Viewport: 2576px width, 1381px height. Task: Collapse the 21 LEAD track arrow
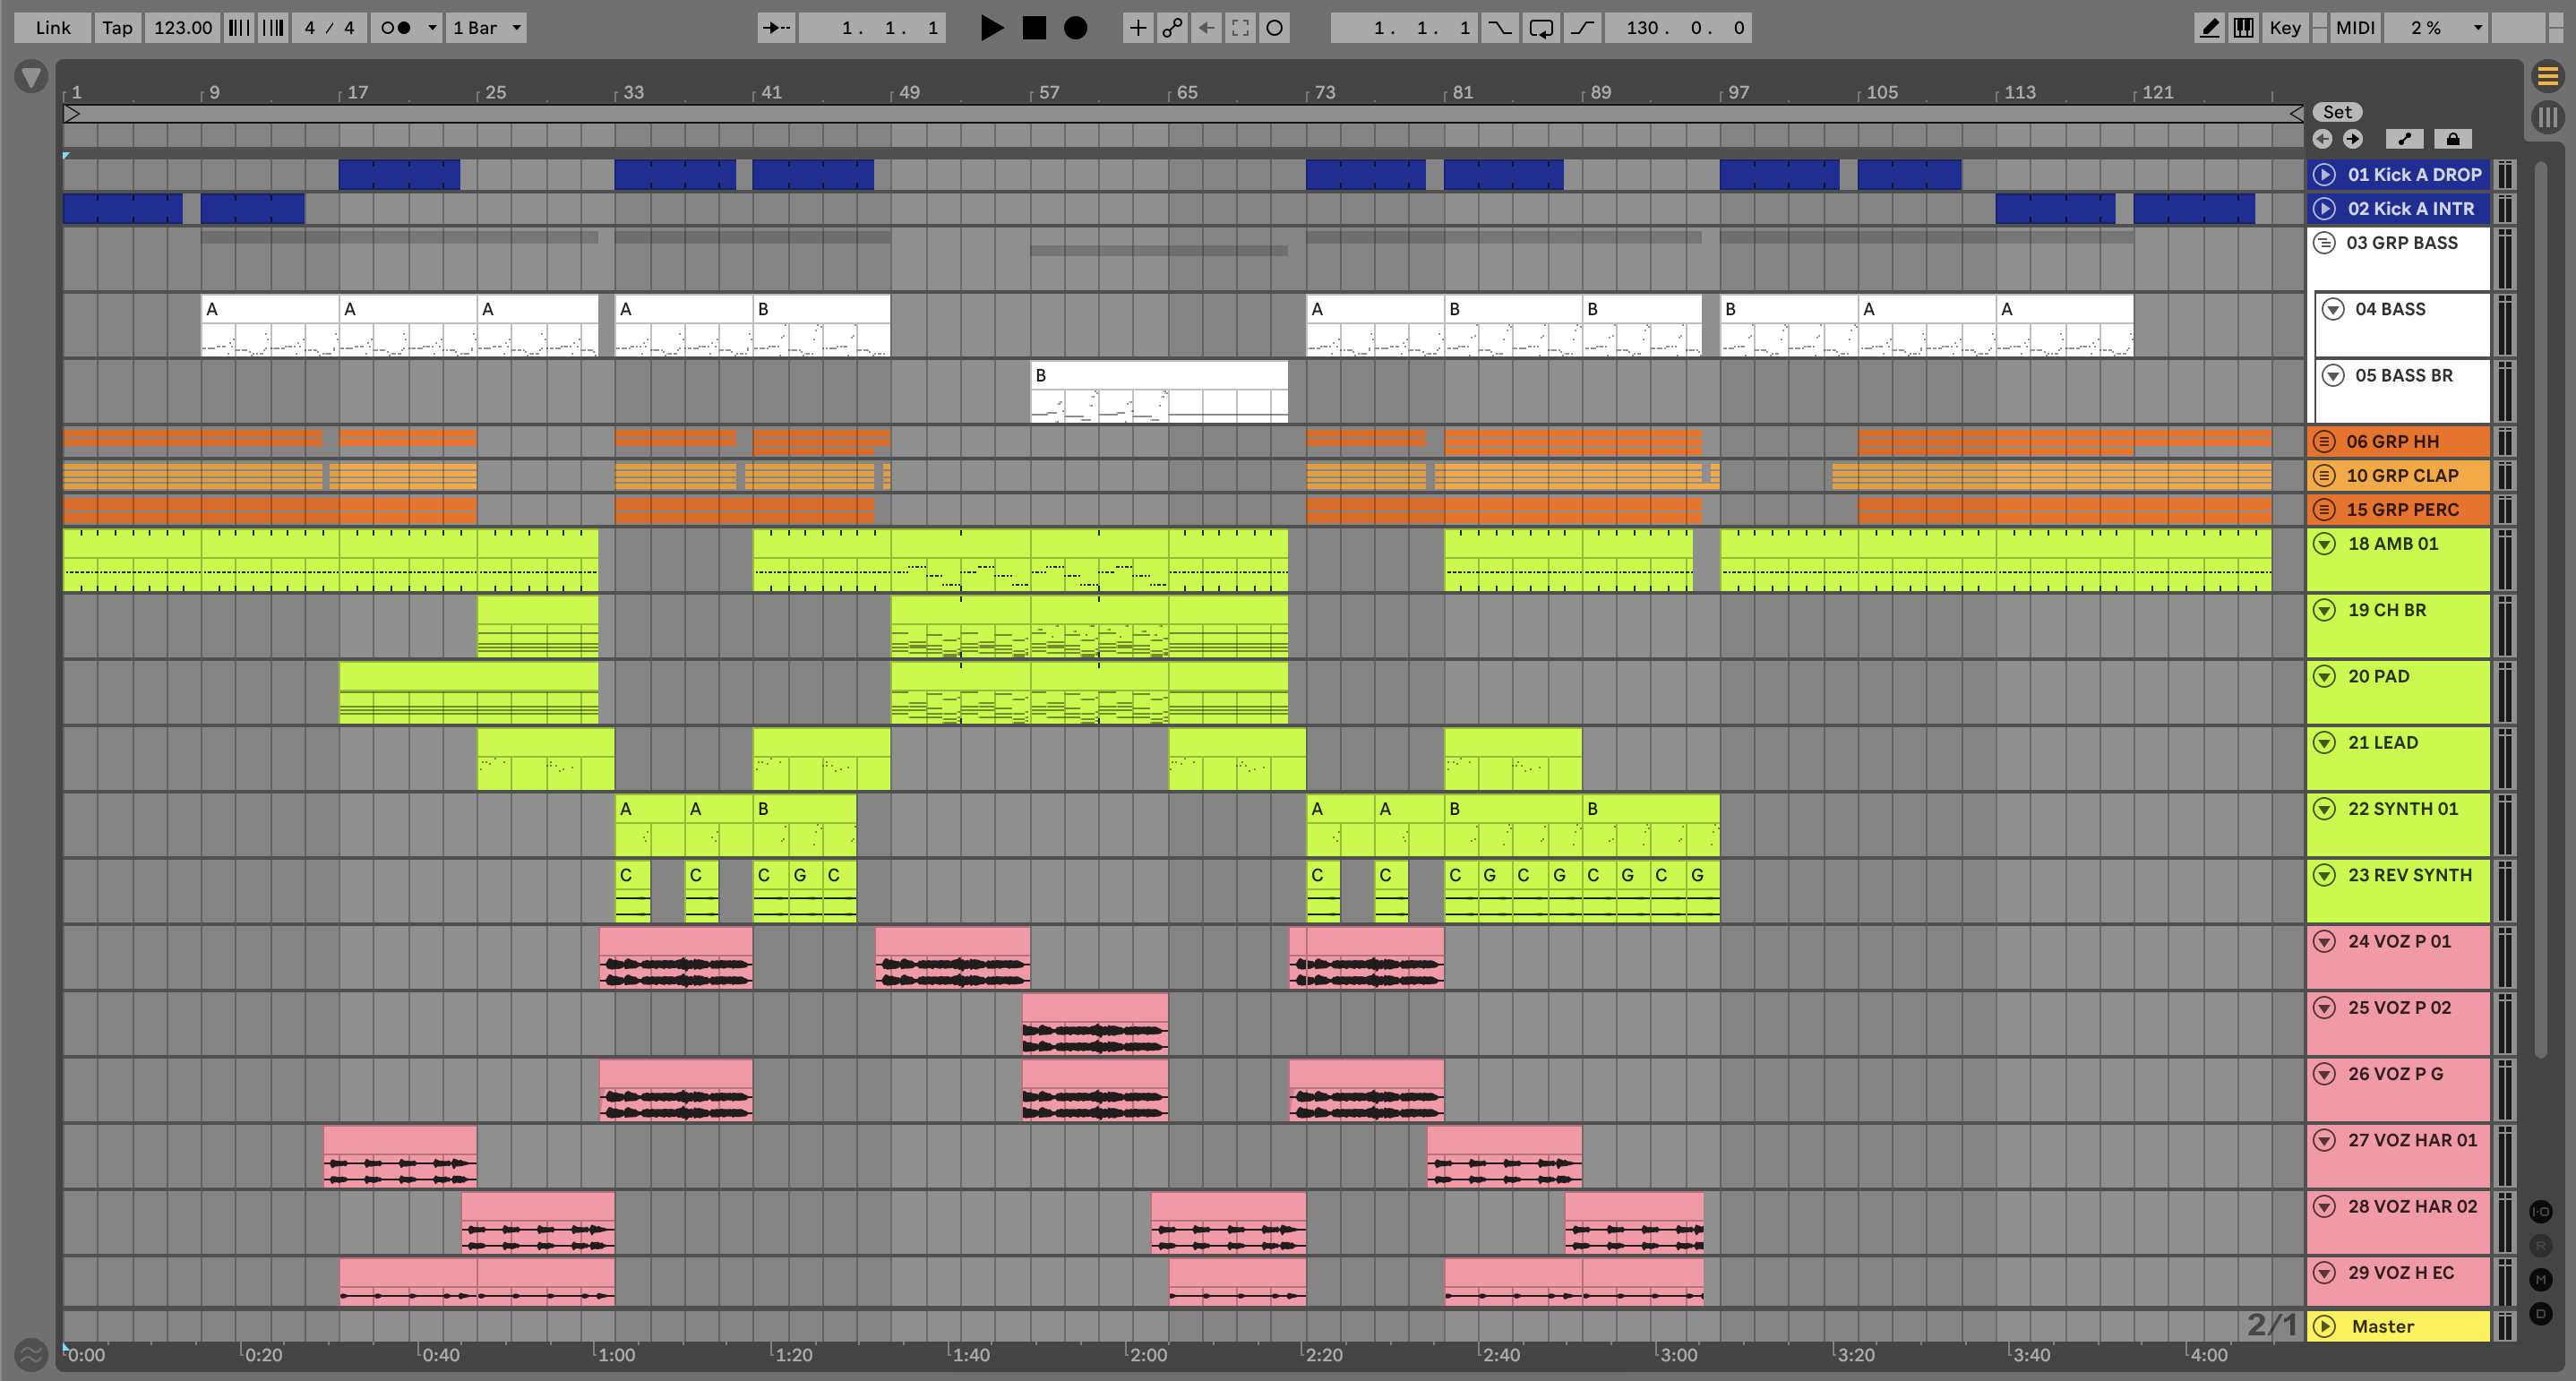pyautogui.click(x=2325, y=743)
